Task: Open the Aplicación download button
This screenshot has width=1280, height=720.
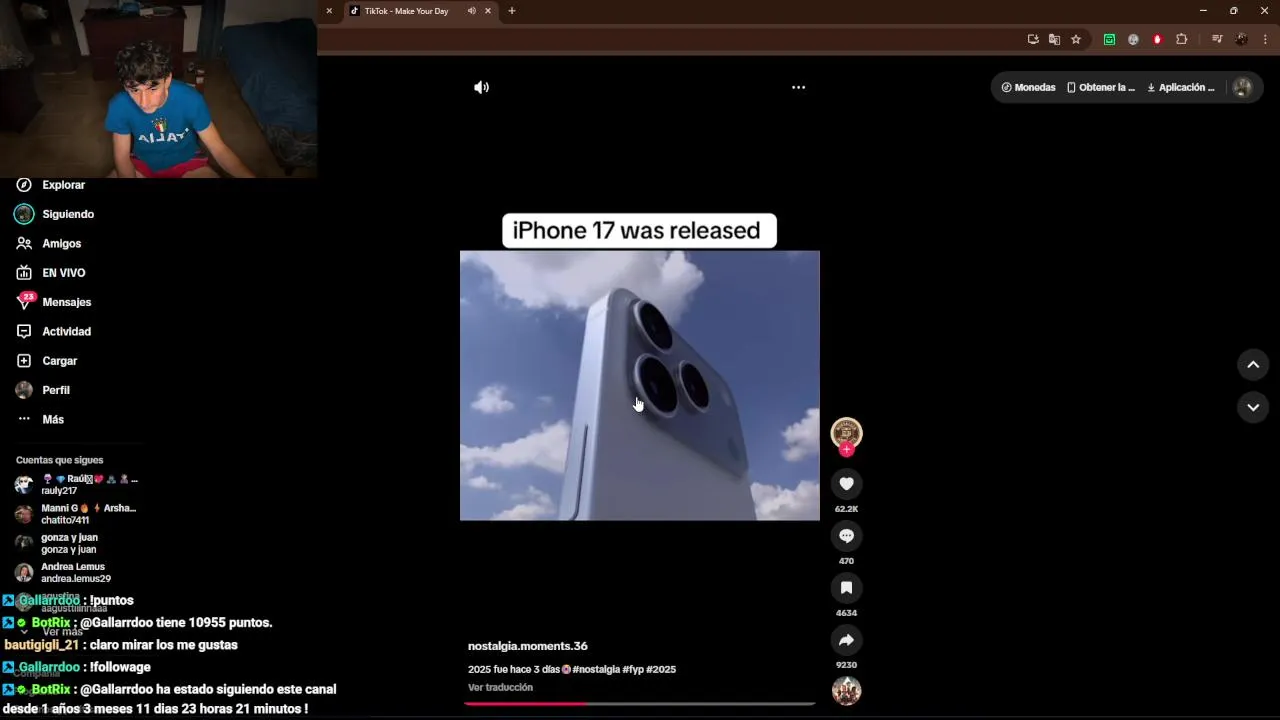Action: [x=1181, y=87]
